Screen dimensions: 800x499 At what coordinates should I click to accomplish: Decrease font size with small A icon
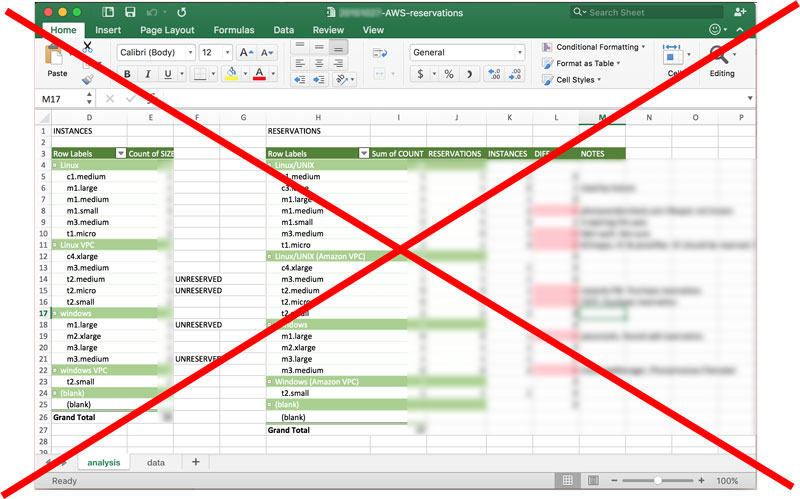[x=267, y=53]
